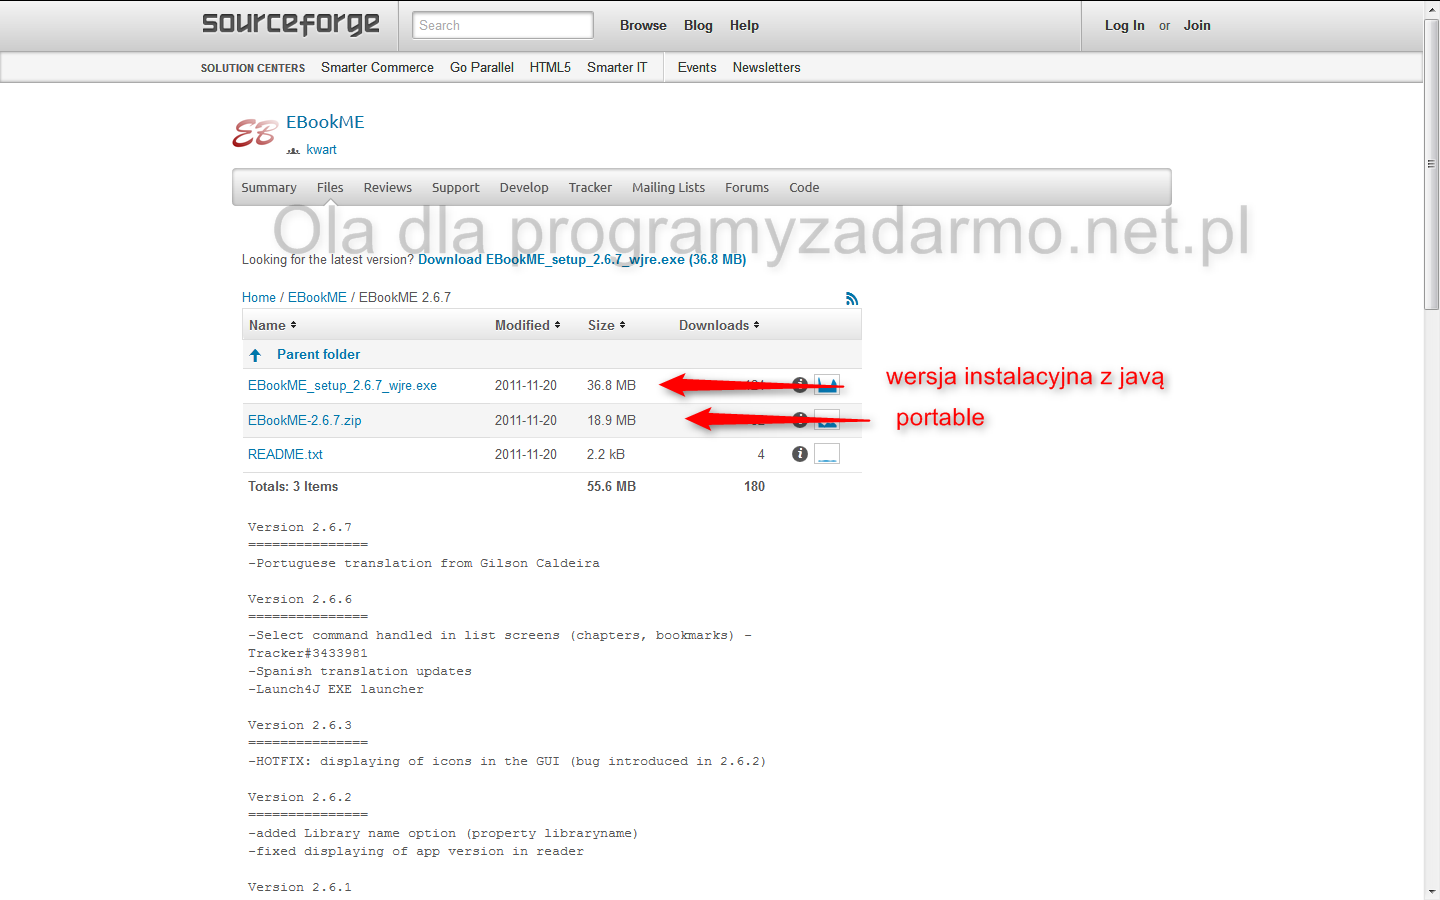Click the scrollbar down arrow
This screenshot has height=900, width=1440.
(x=1431, y=891)
